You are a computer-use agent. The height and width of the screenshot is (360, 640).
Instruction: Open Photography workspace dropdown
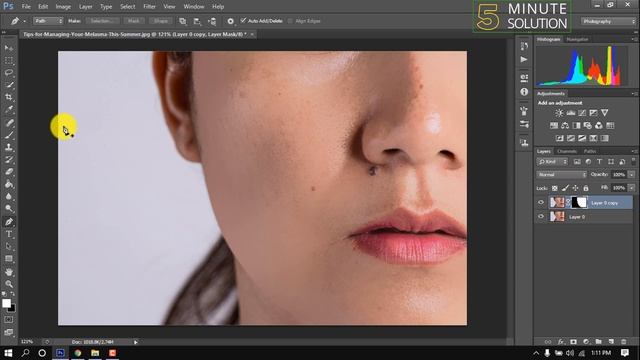coord(608,21)
